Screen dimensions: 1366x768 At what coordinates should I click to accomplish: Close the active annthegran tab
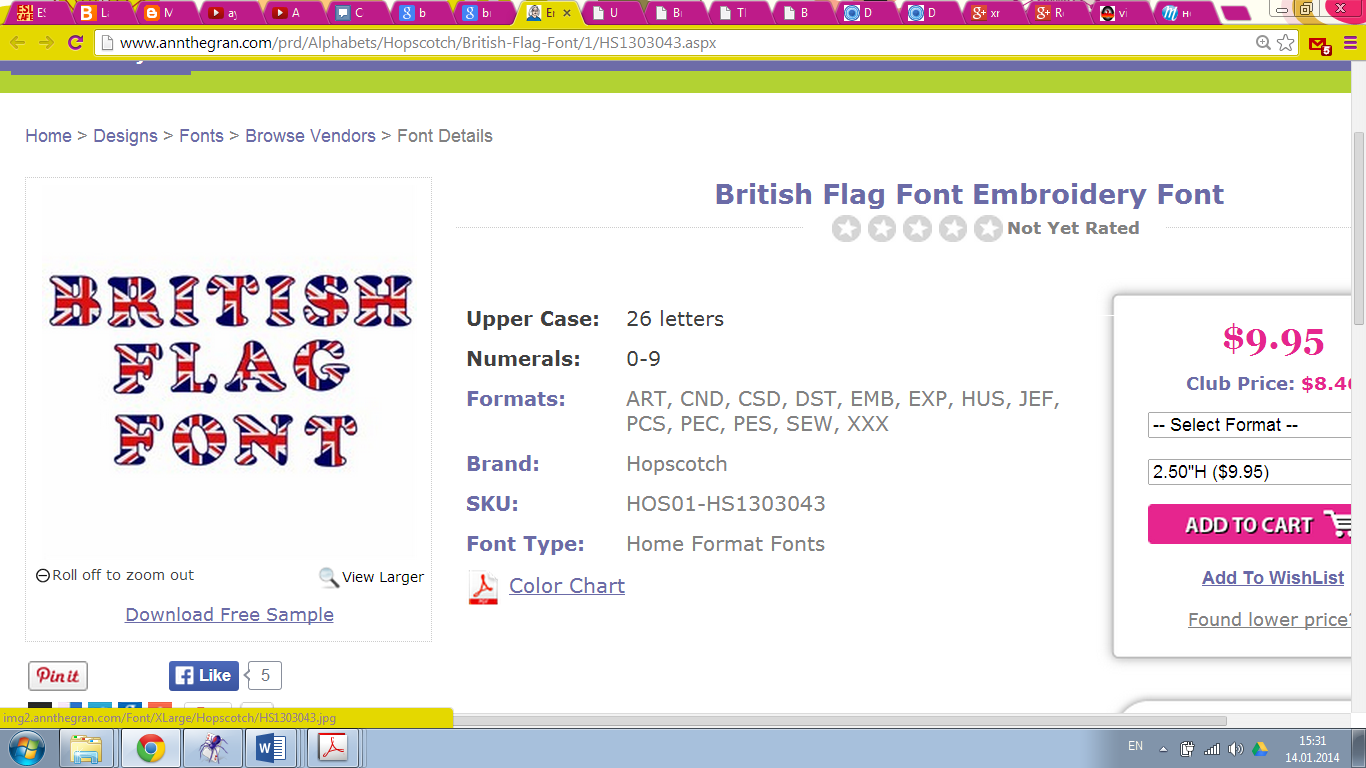tap(567, 13)
